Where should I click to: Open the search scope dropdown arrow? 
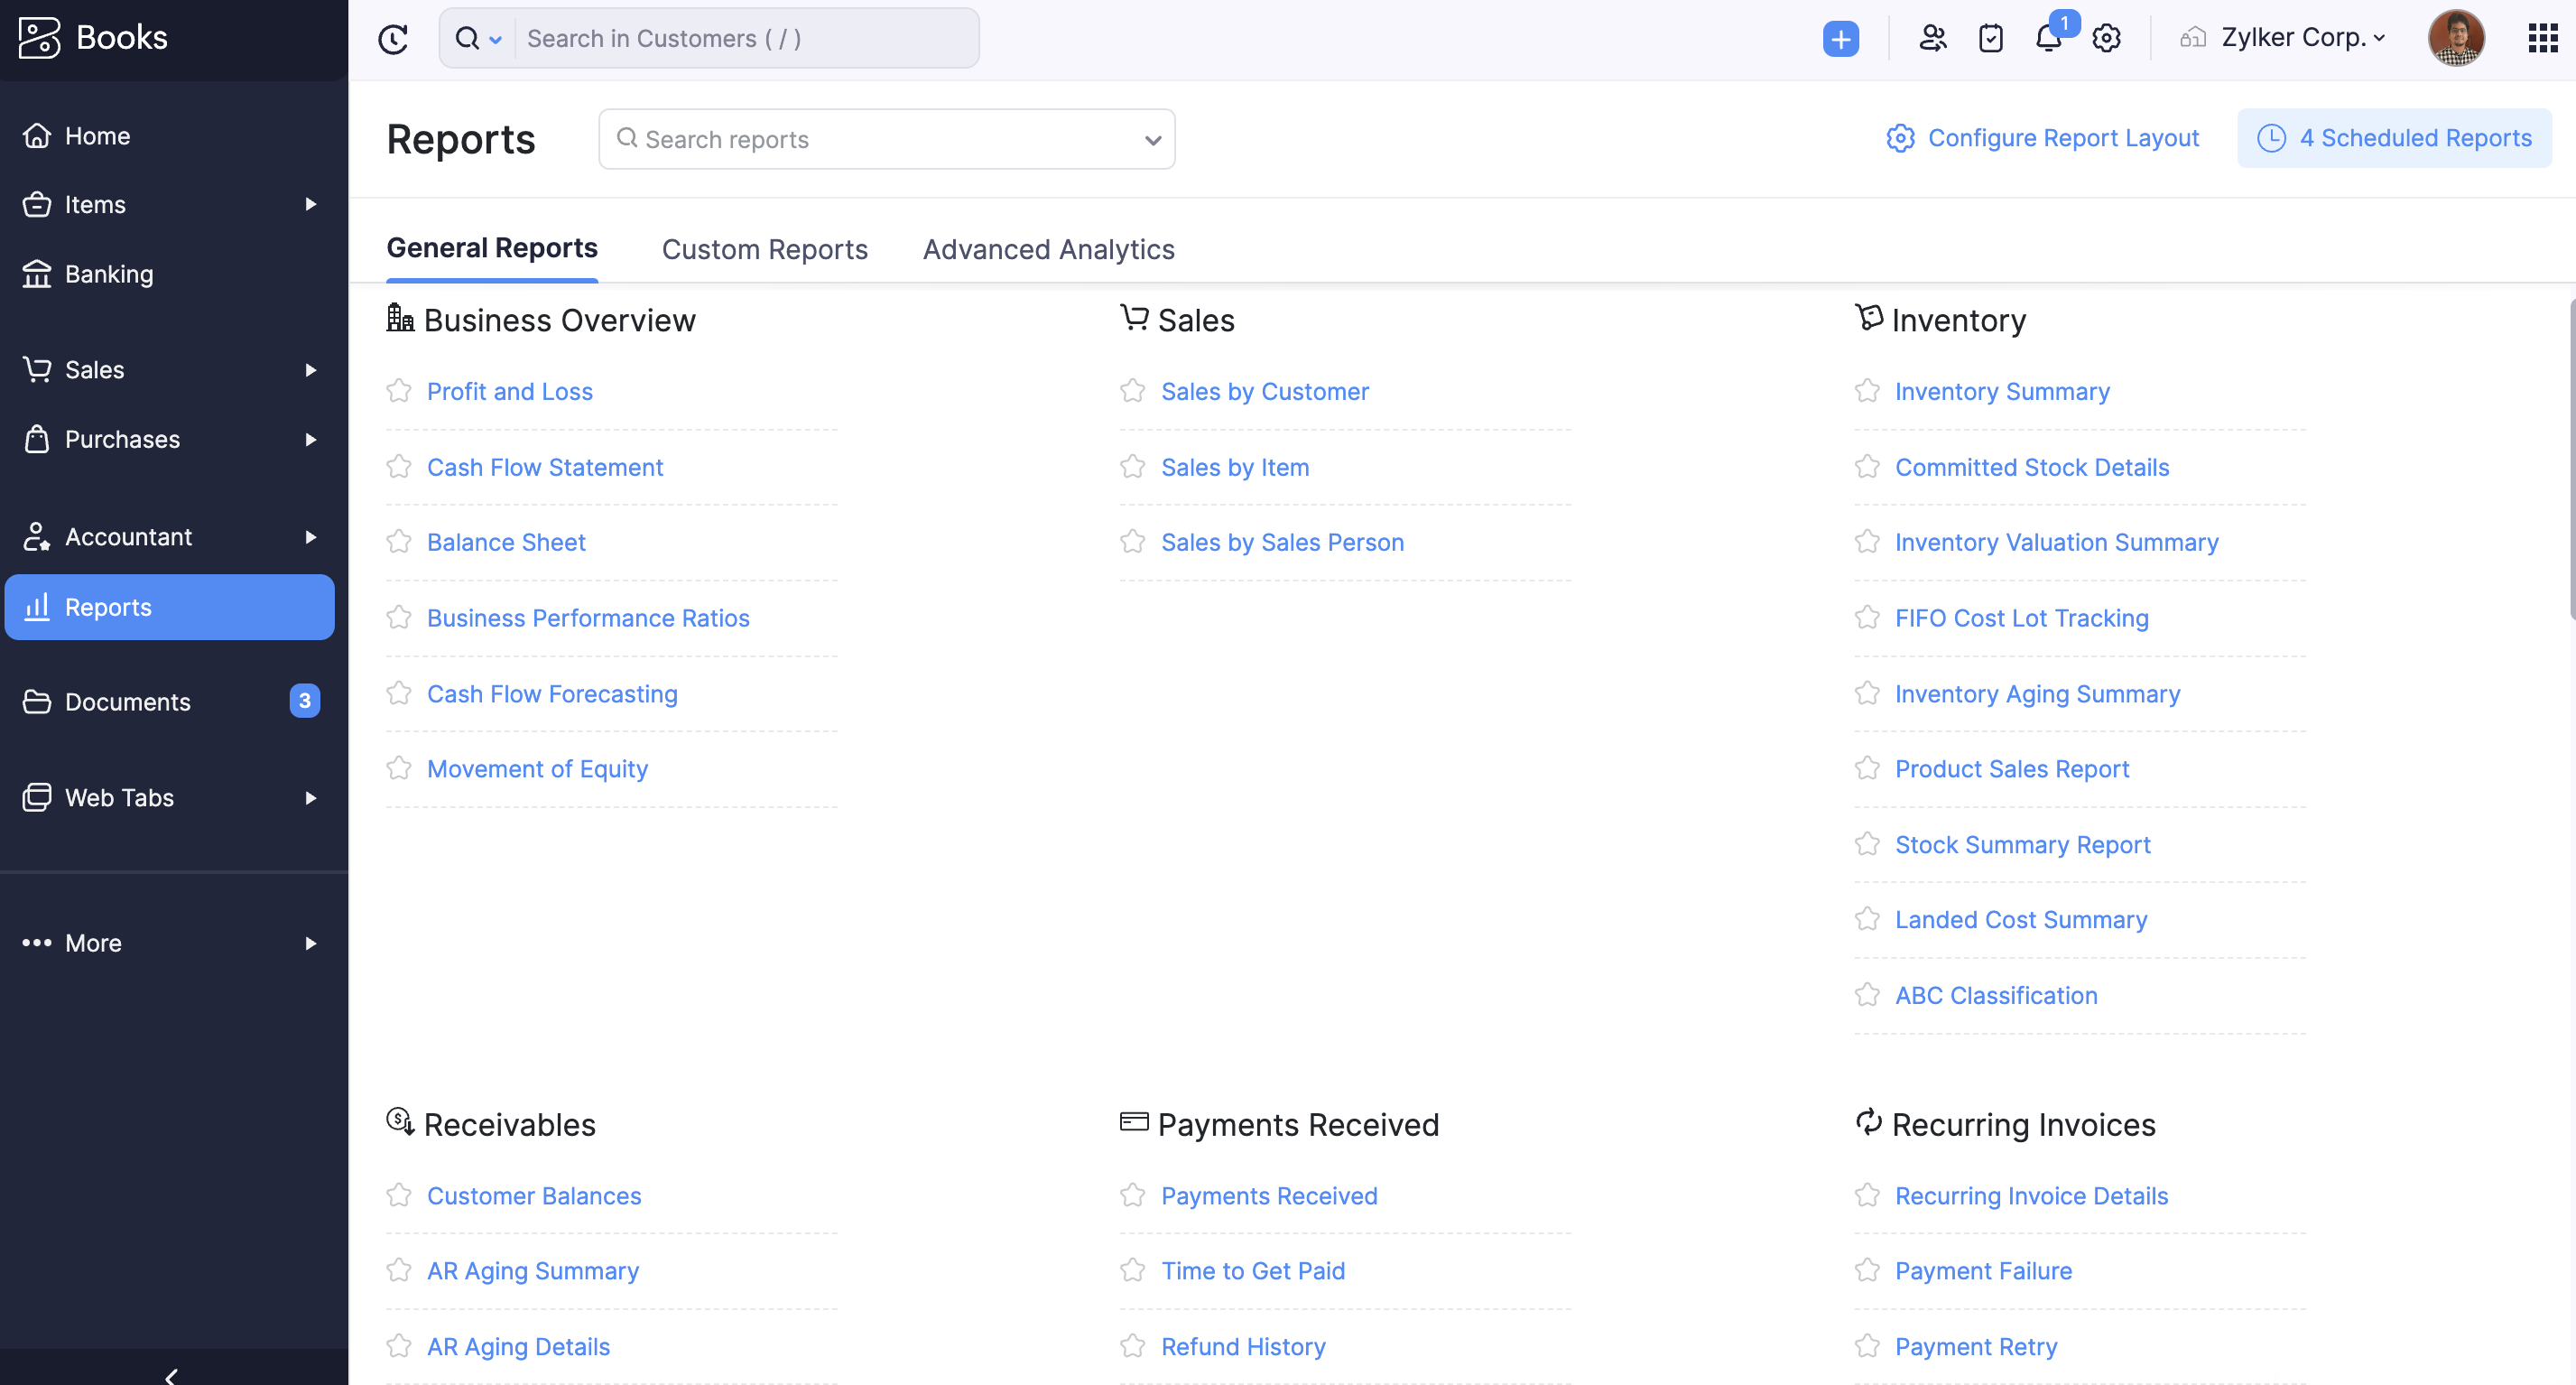[x=495, y=40]
